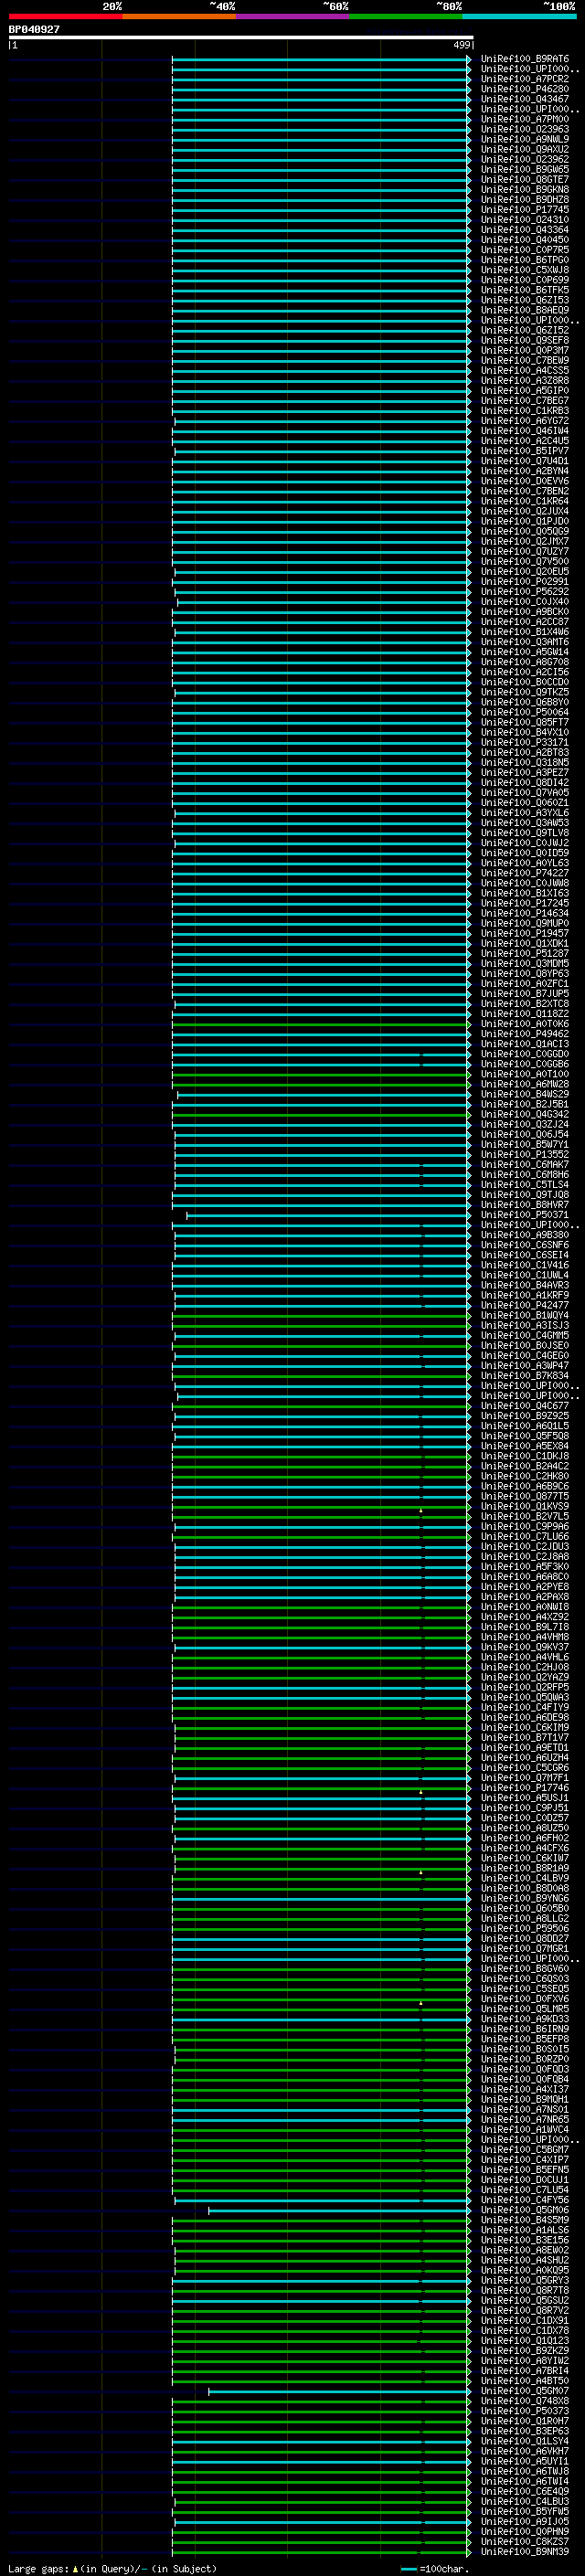Screen dimensions: 585x2576
Task: Open hit UniRef100_P50373
Action: [x=524, y=2411]
